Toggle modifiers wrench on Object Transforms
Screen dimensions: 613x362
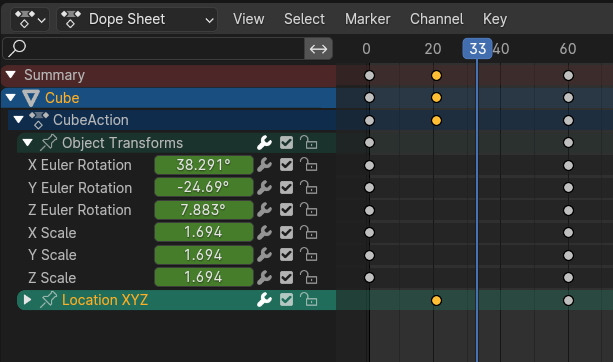click(264, 143)
